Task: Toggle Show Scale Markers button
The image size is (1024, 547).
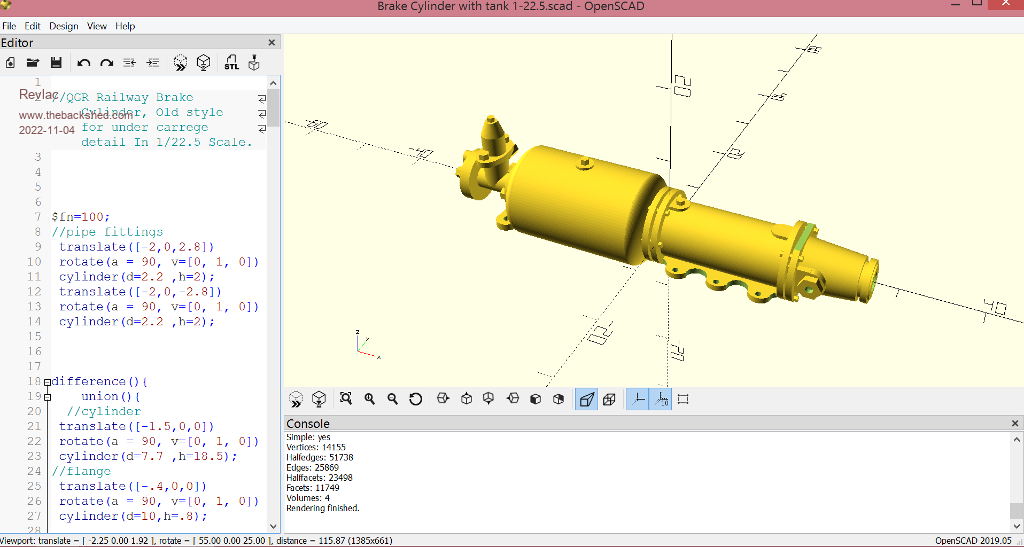Action: [x=661, y=399]
